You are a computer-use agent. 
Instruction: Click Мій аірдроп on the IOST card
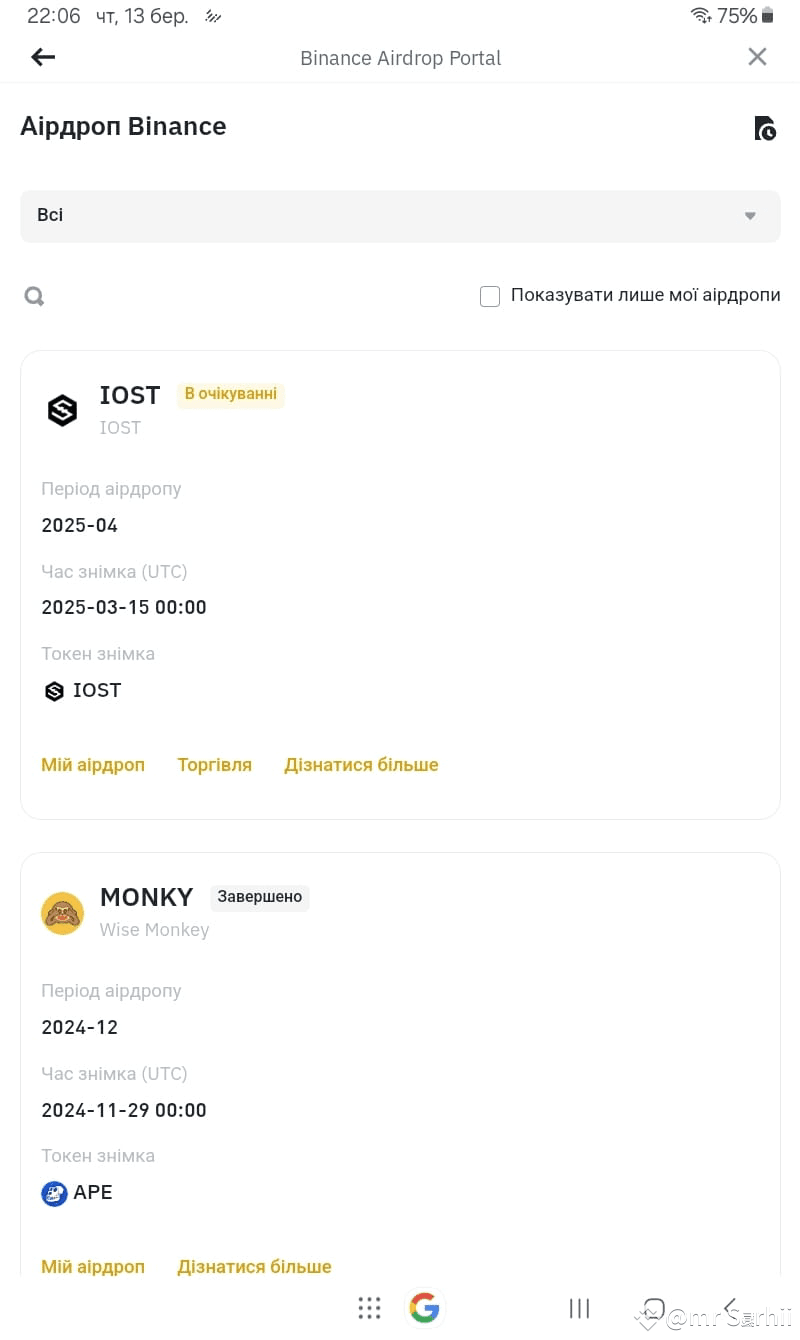pos(93,764)
